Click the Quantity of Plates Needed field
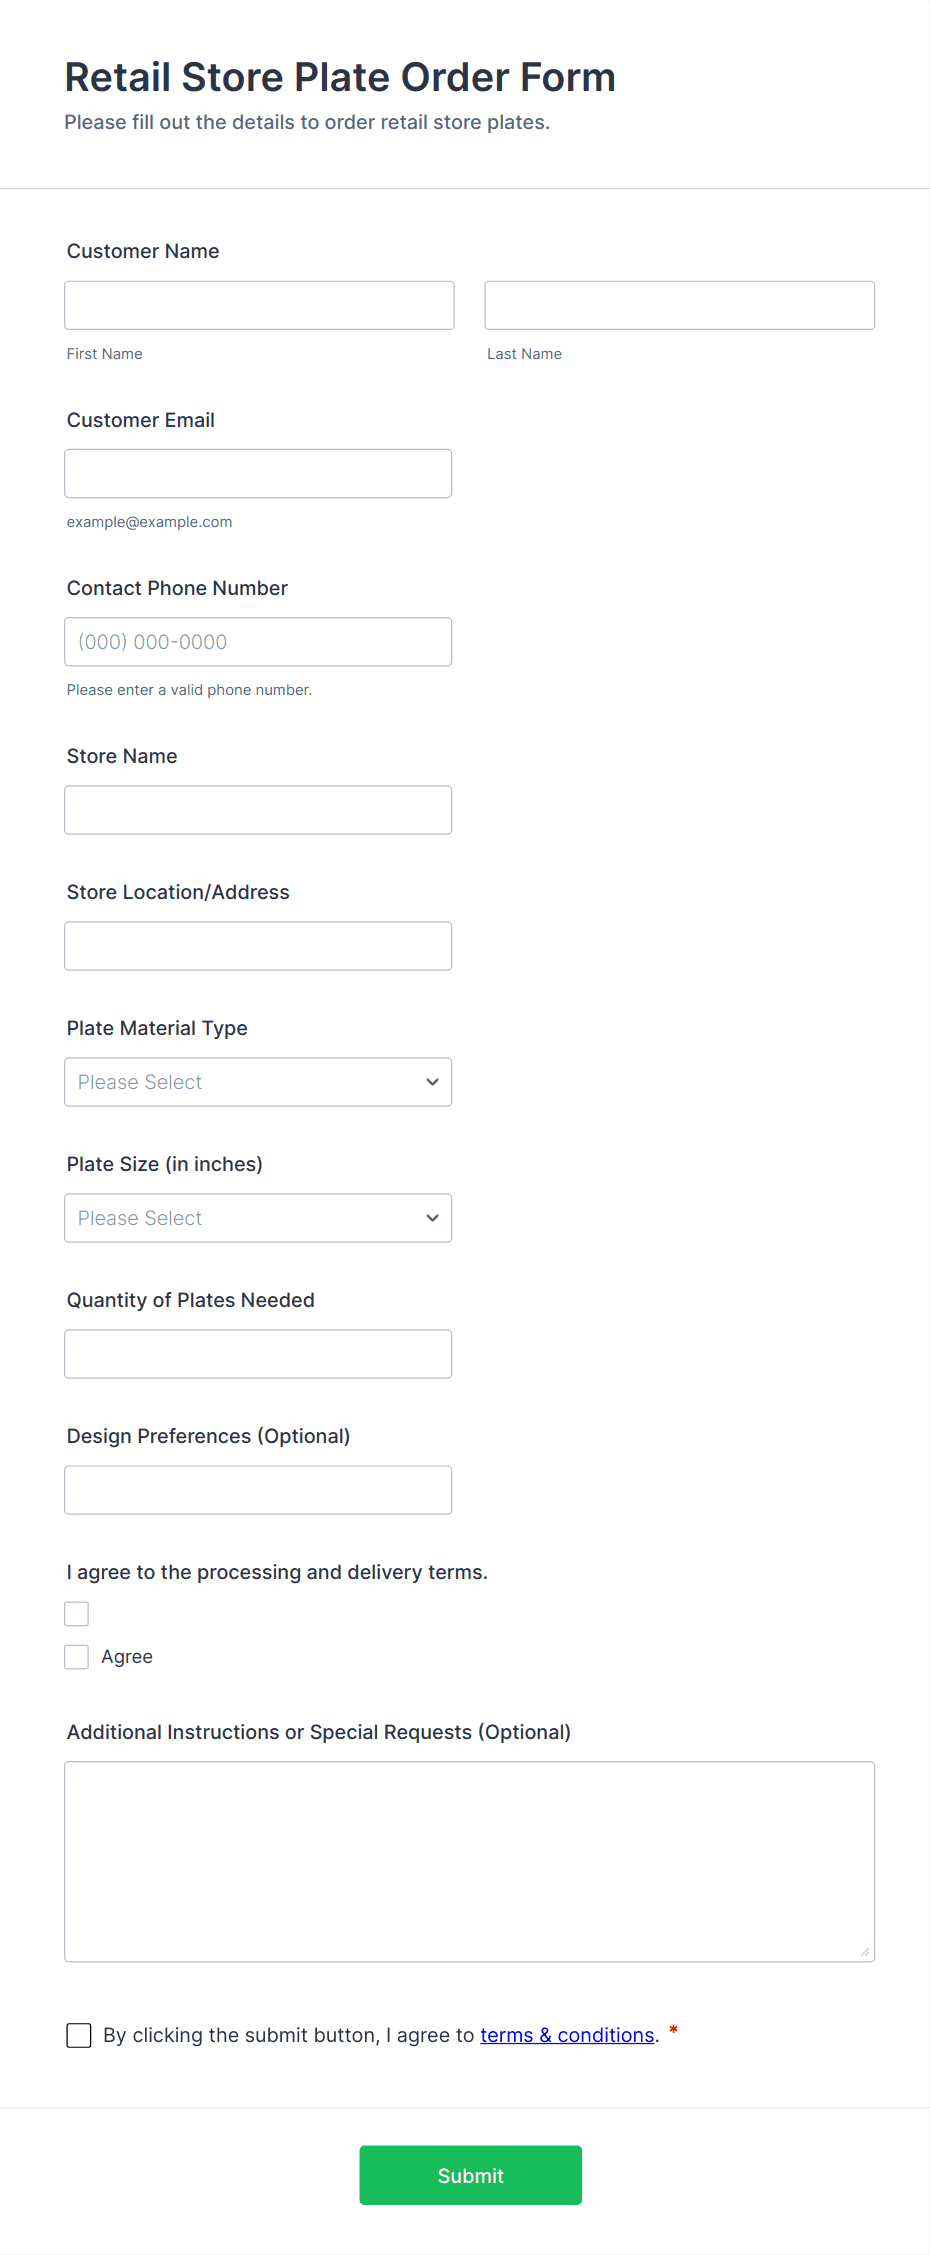Image resolution: width=930 pixels, height=2255 pixels. point(258,1353)
